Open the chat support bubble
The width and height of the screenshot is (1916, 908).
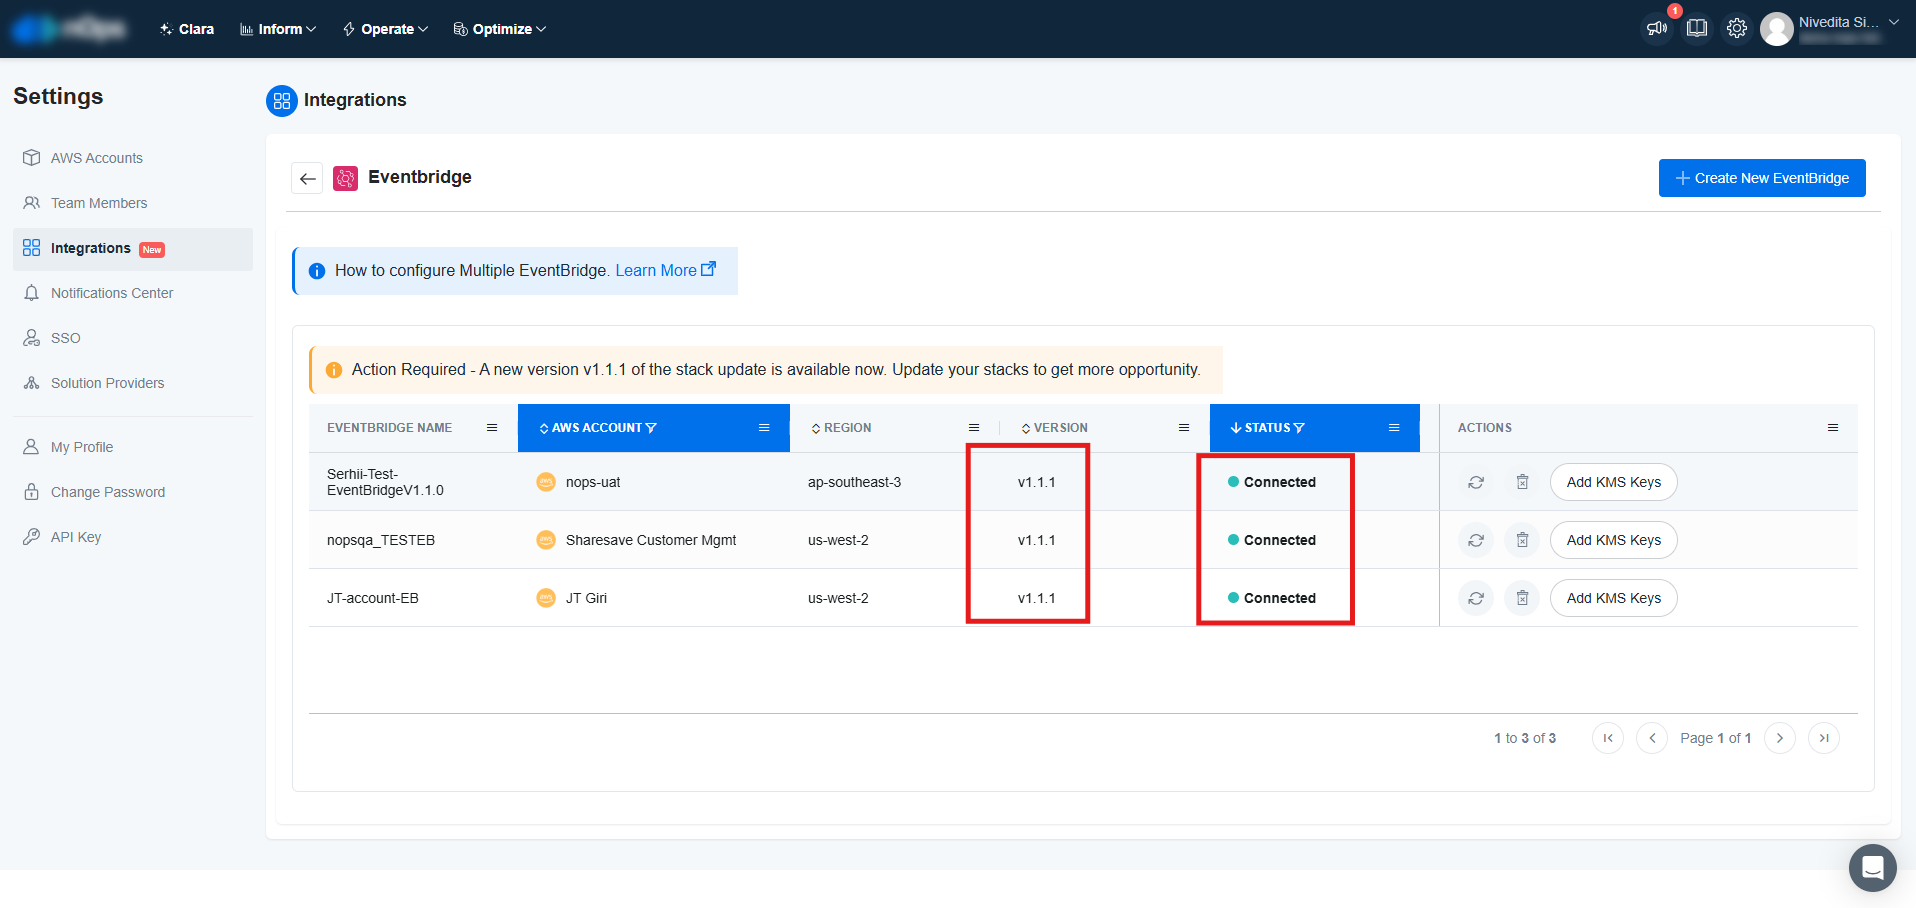(1872, 867)
